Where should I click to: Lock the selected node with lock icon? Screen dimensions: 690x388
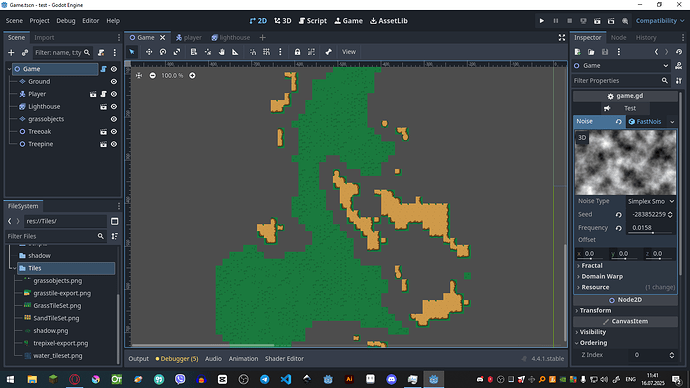coord(297,52)
